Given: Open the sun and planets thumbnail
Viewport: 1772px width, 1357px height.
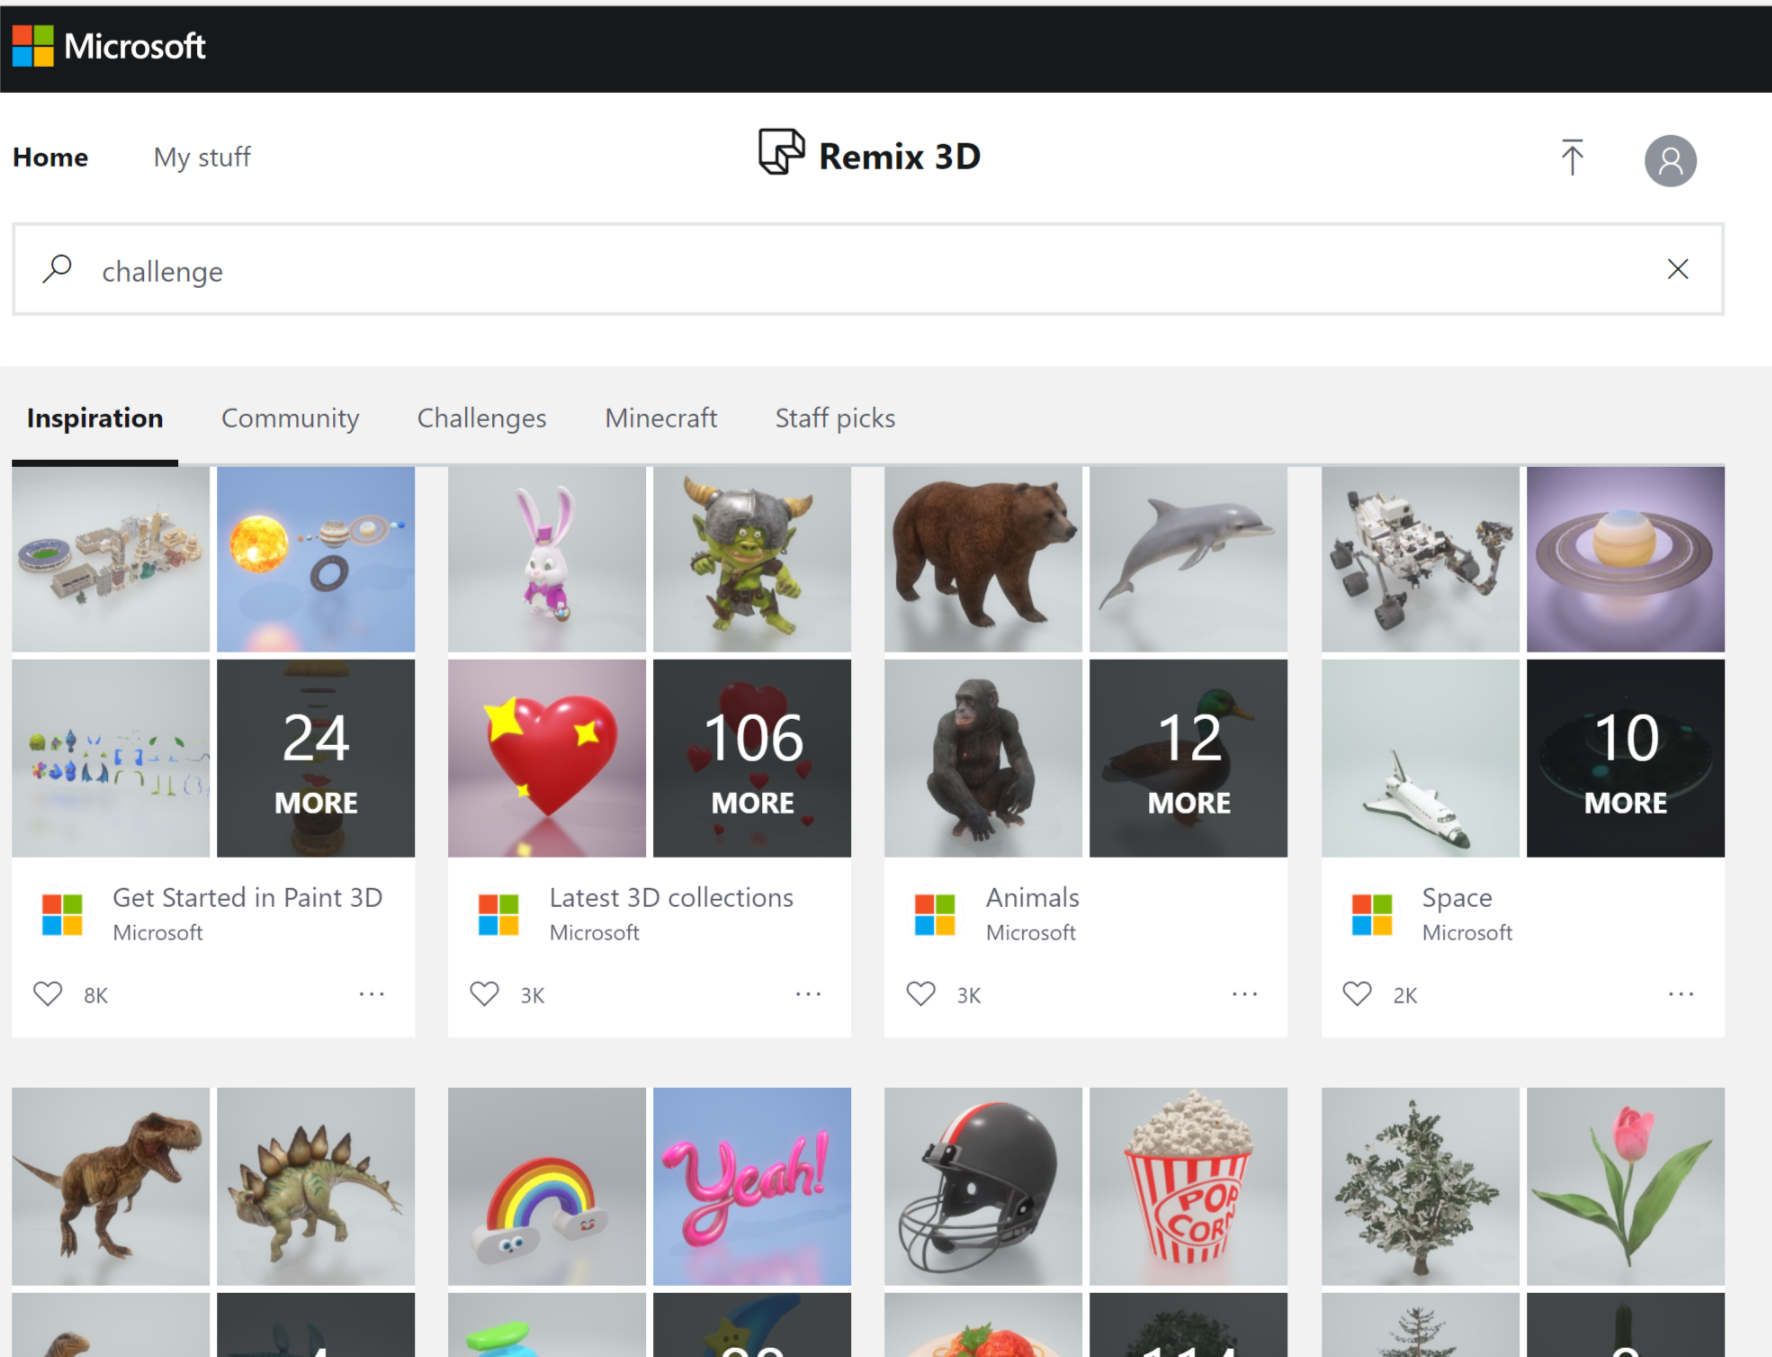Looking at the screenshot, I should click(x=316, y=559).
